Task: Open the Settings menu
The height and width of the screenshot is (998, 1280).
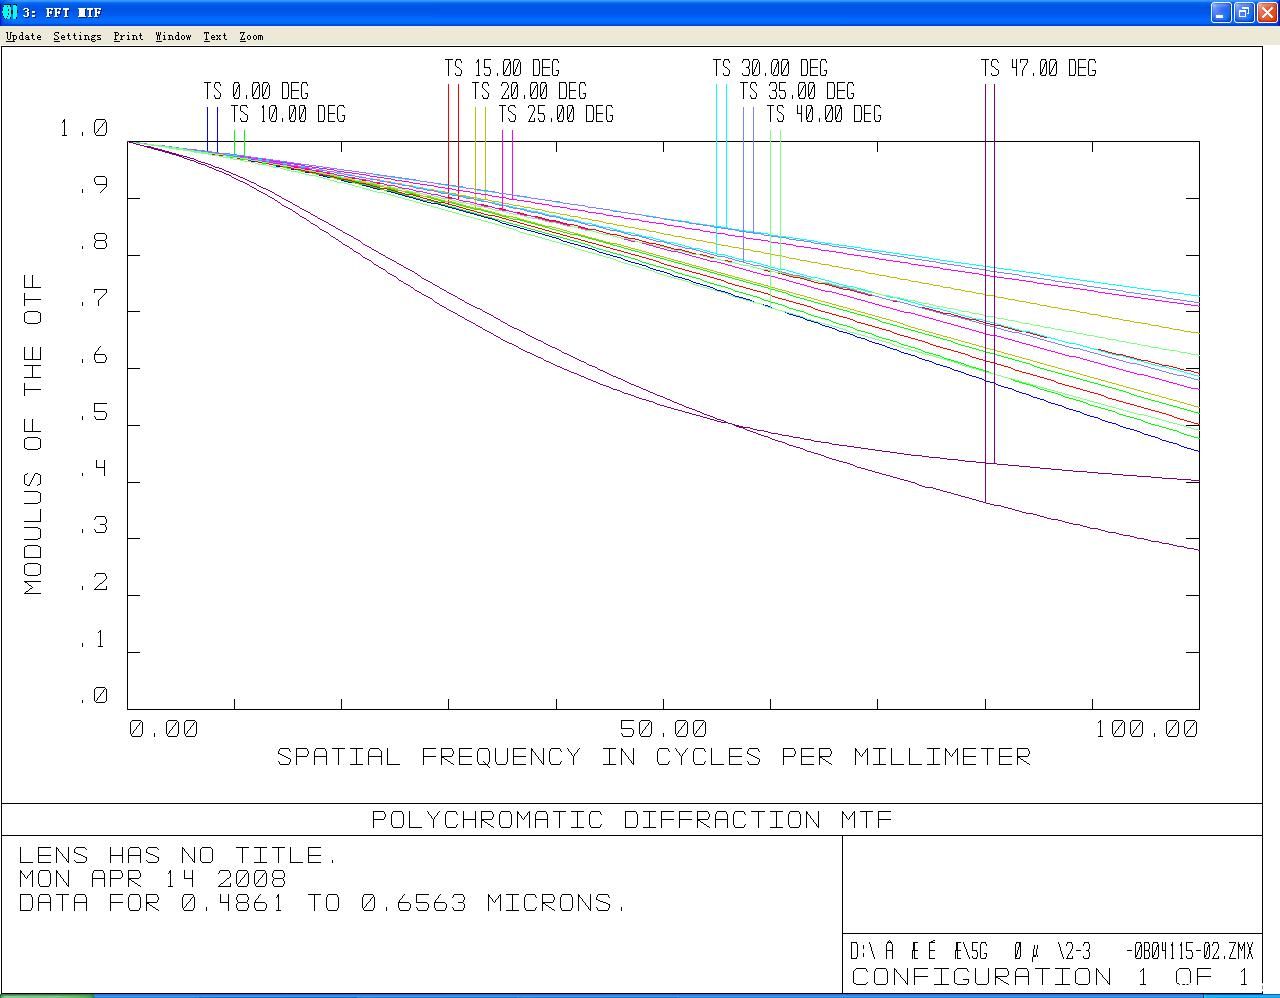Action: [x=77, y=36]
